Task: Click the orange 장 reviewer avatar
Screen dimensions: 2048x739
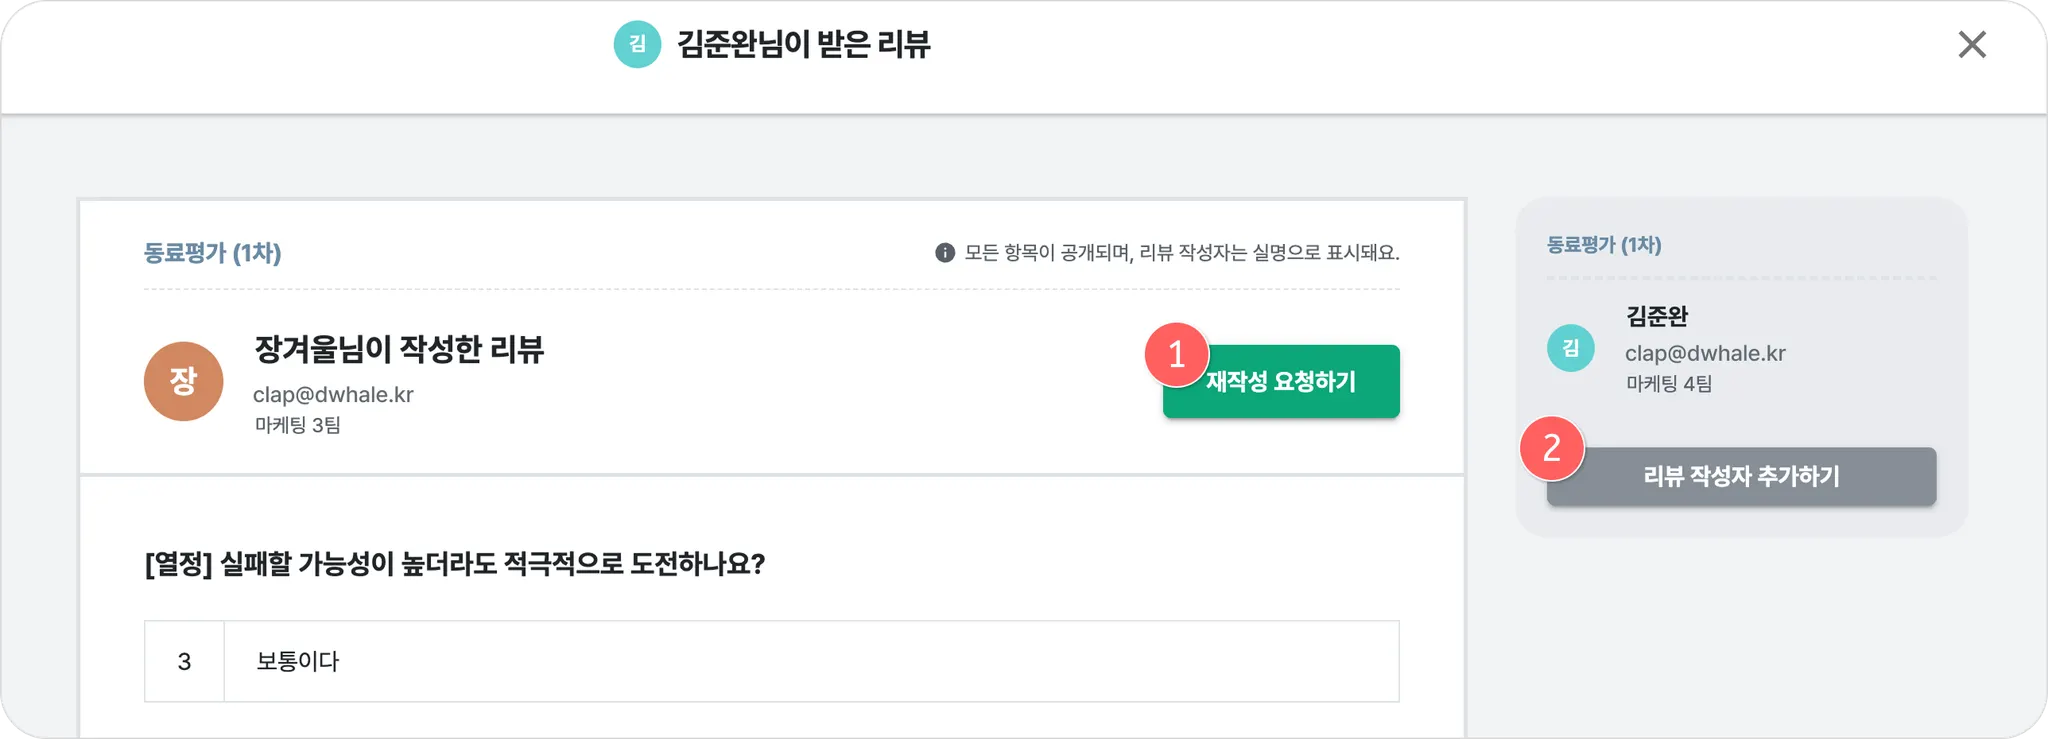Action: pyautogui.click(x=183, y=381)
